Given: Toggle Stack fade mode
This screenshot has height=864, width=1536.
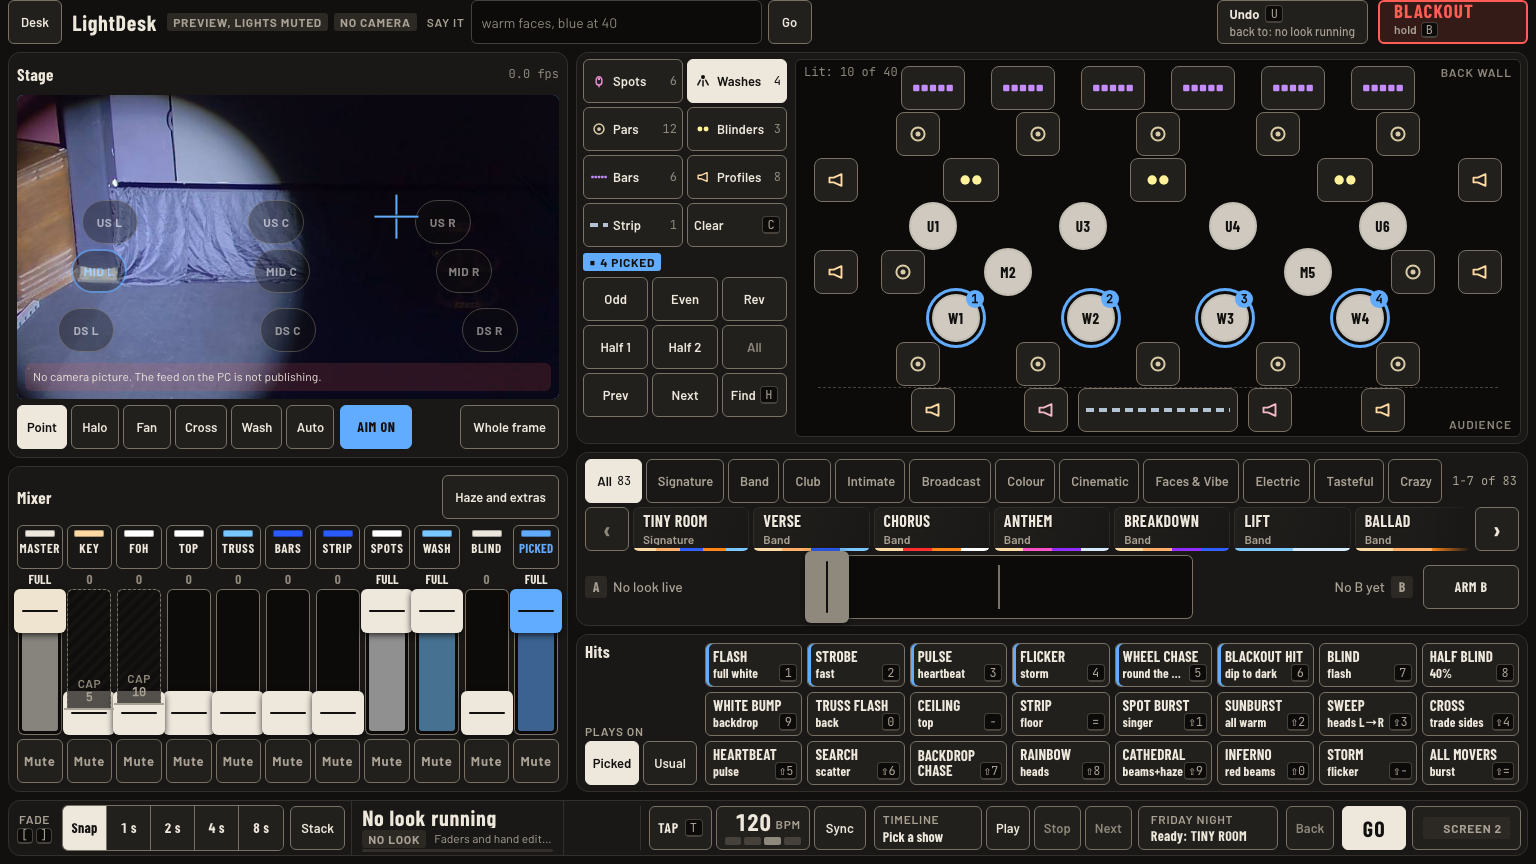Looking at the screenshot, I should tap(318, 829).
